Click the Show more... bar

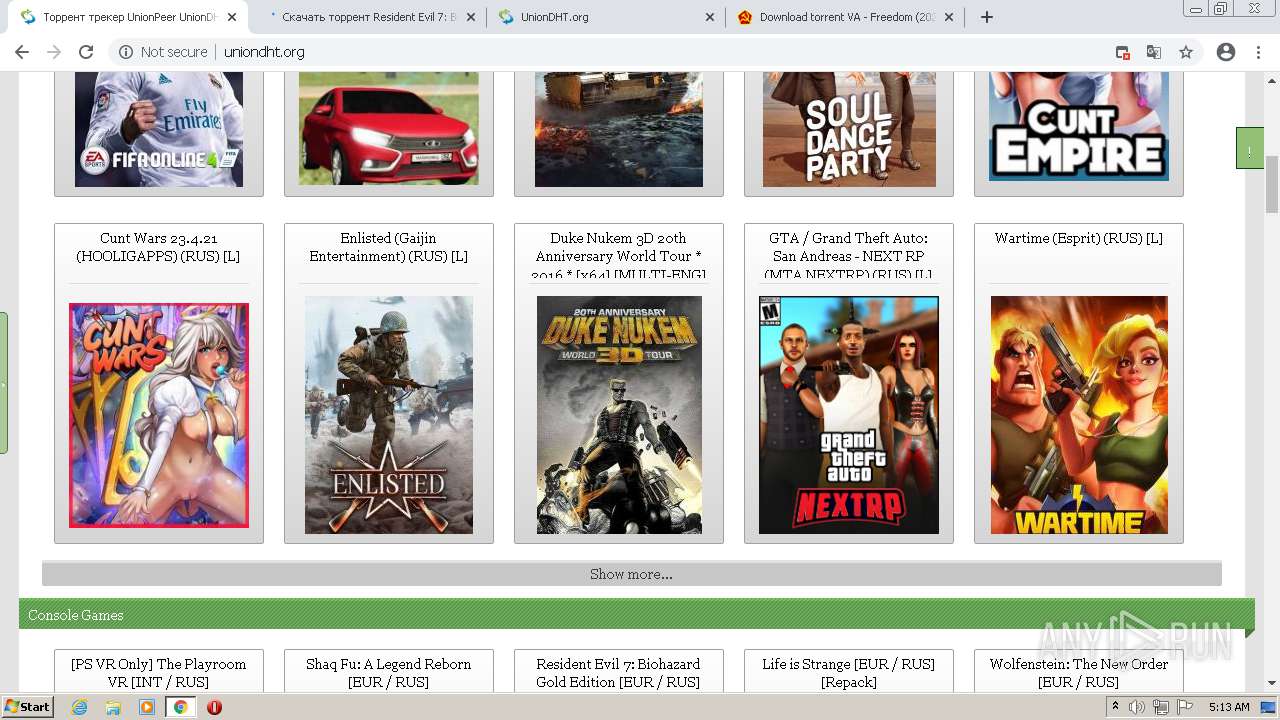(631, 574)
